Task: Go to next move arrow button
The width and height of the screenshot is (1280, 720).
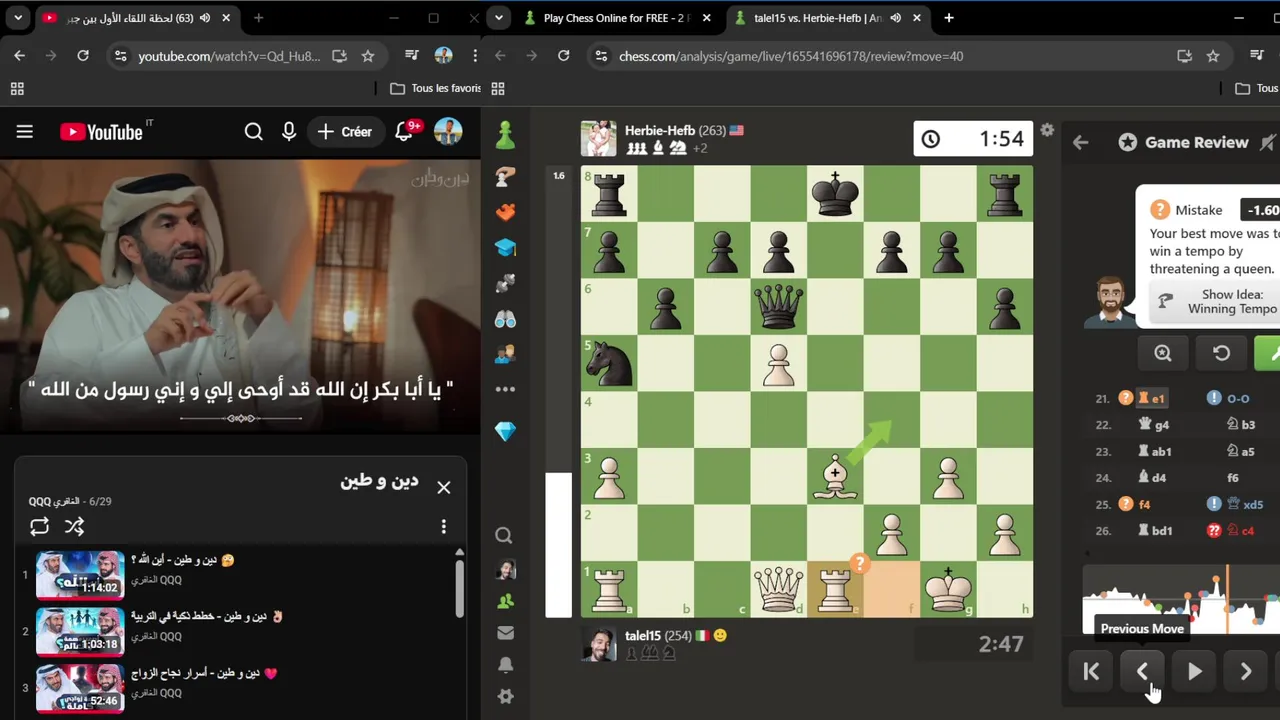Action: click(1245, 672)
